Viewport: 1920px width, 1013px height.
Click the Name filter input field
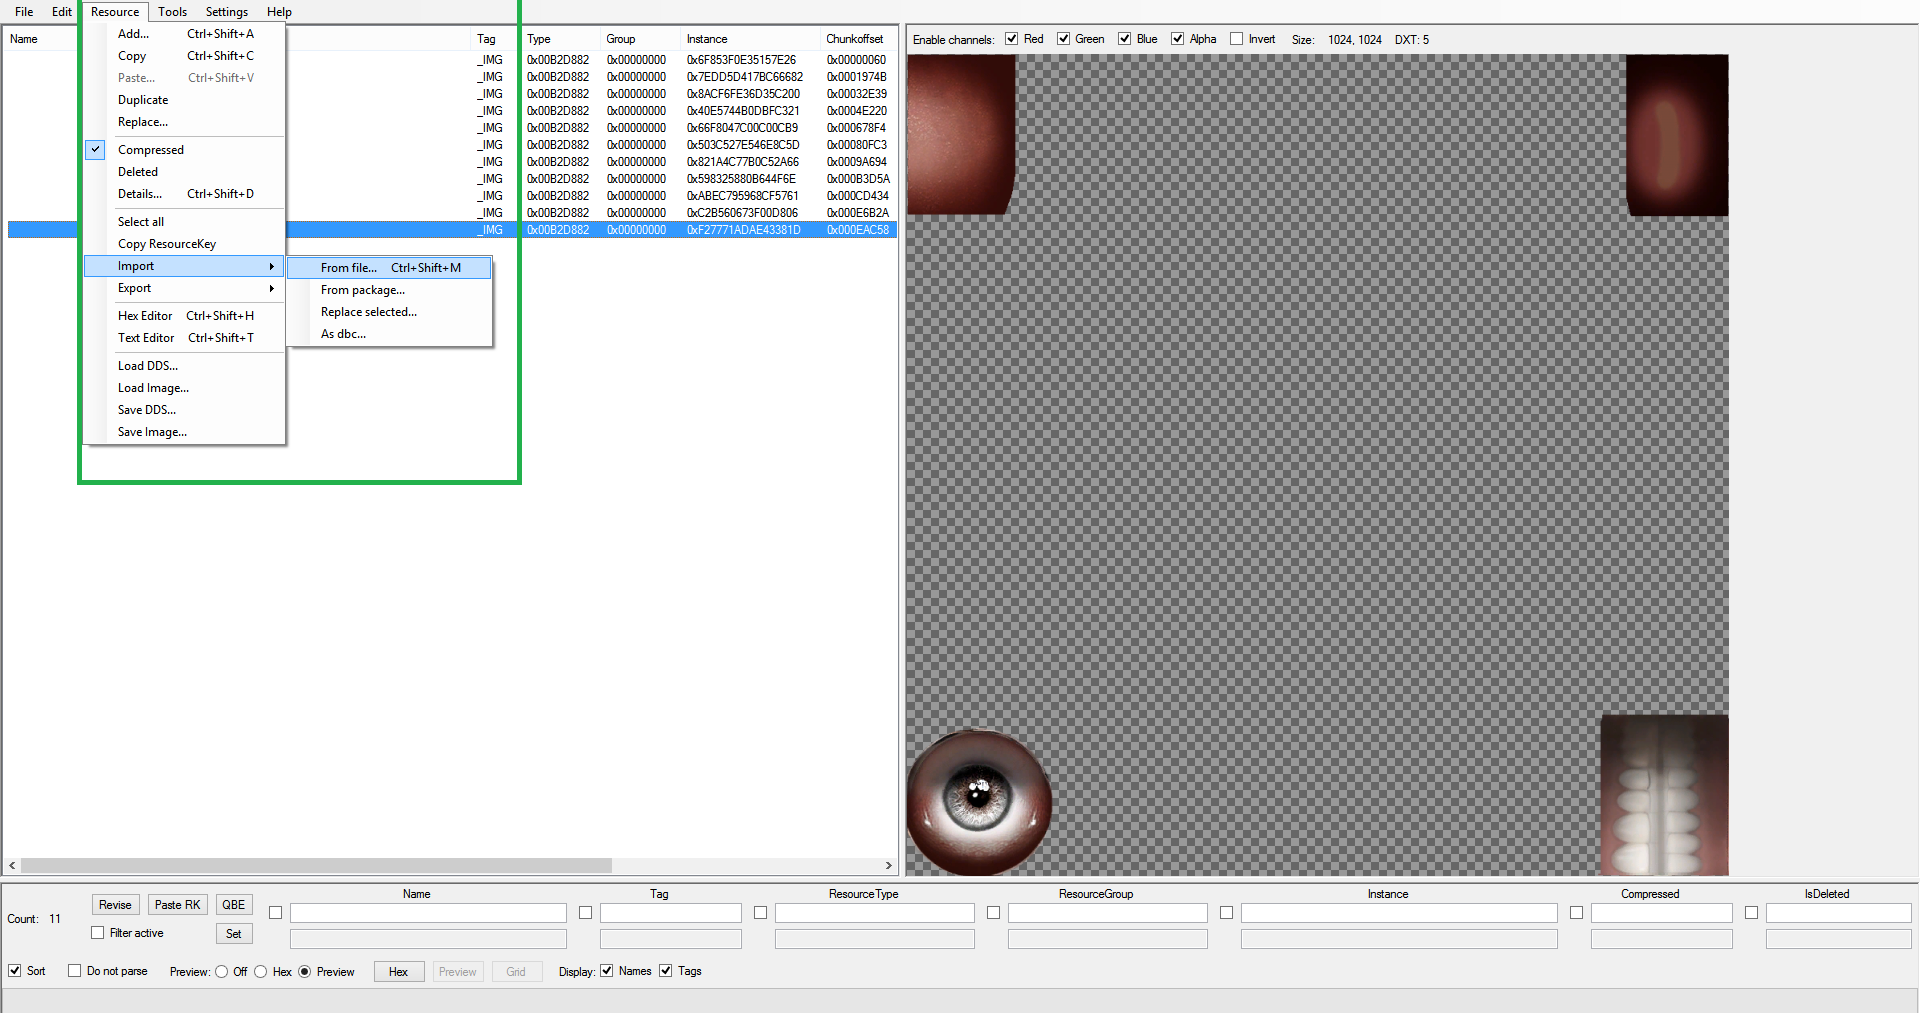(428, 913)
